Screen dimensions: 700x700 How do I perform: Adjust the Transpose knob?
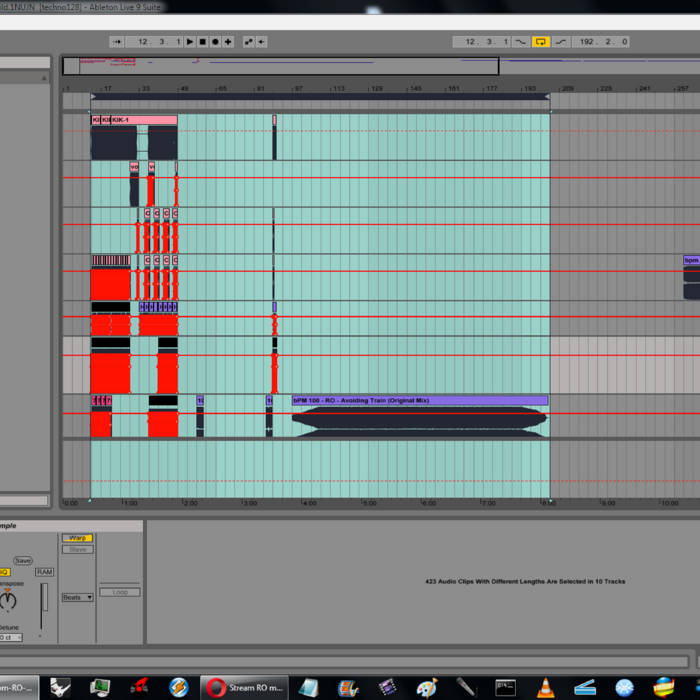(x=8, y=601)
